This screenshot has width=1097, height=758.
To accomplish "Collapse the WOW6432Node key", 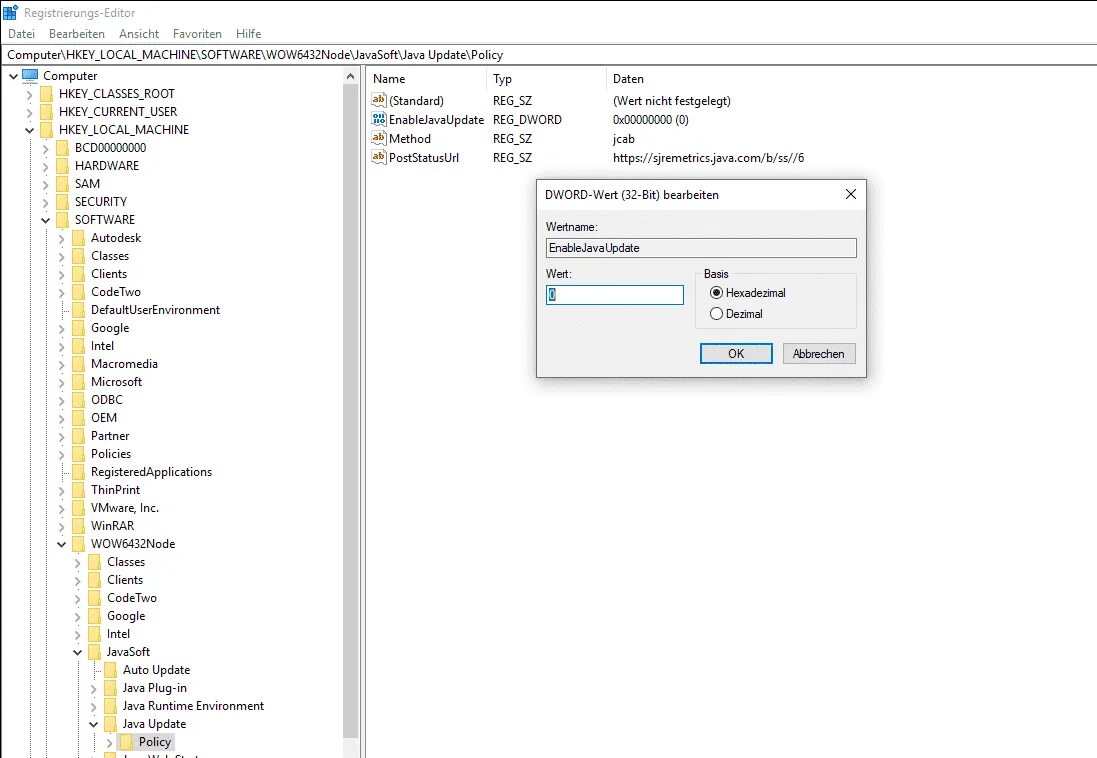I will (x=61, y=544).
